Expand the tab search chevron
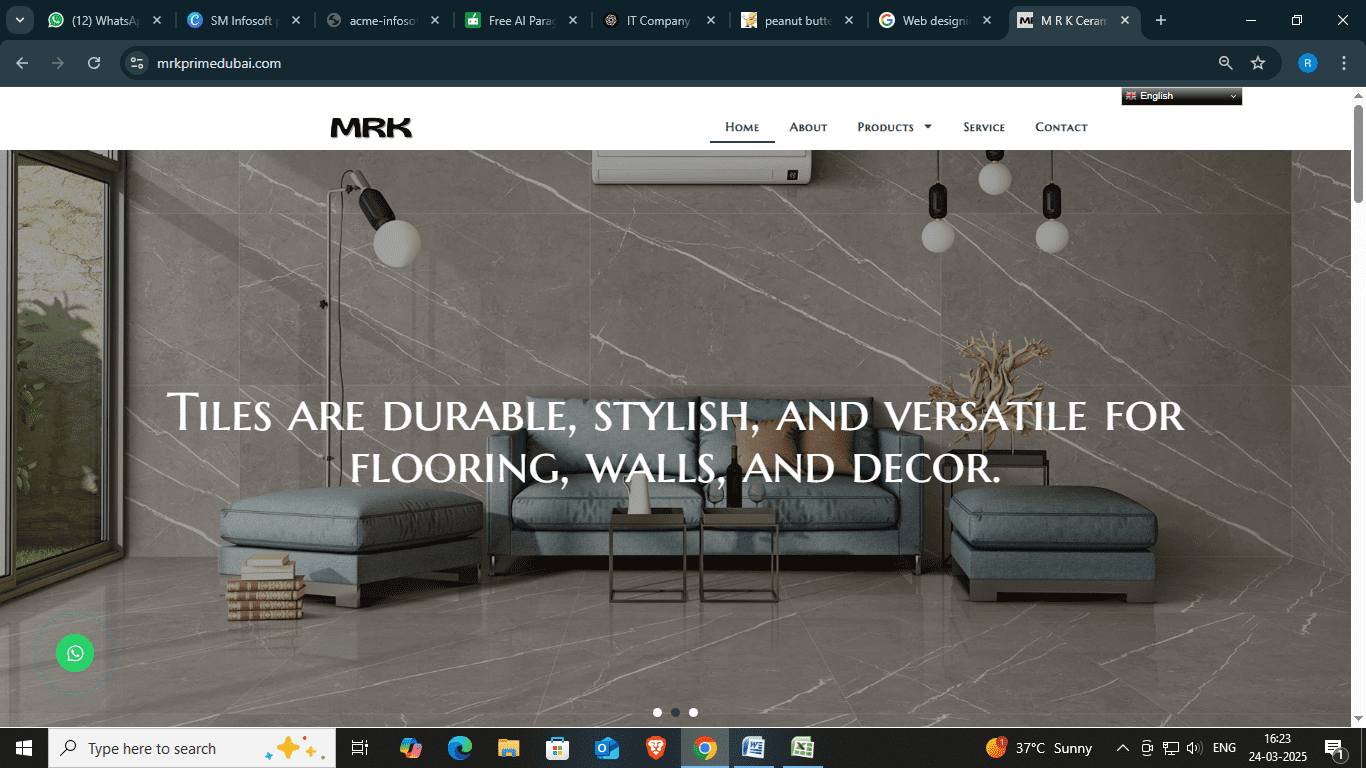 coord(20,20)
